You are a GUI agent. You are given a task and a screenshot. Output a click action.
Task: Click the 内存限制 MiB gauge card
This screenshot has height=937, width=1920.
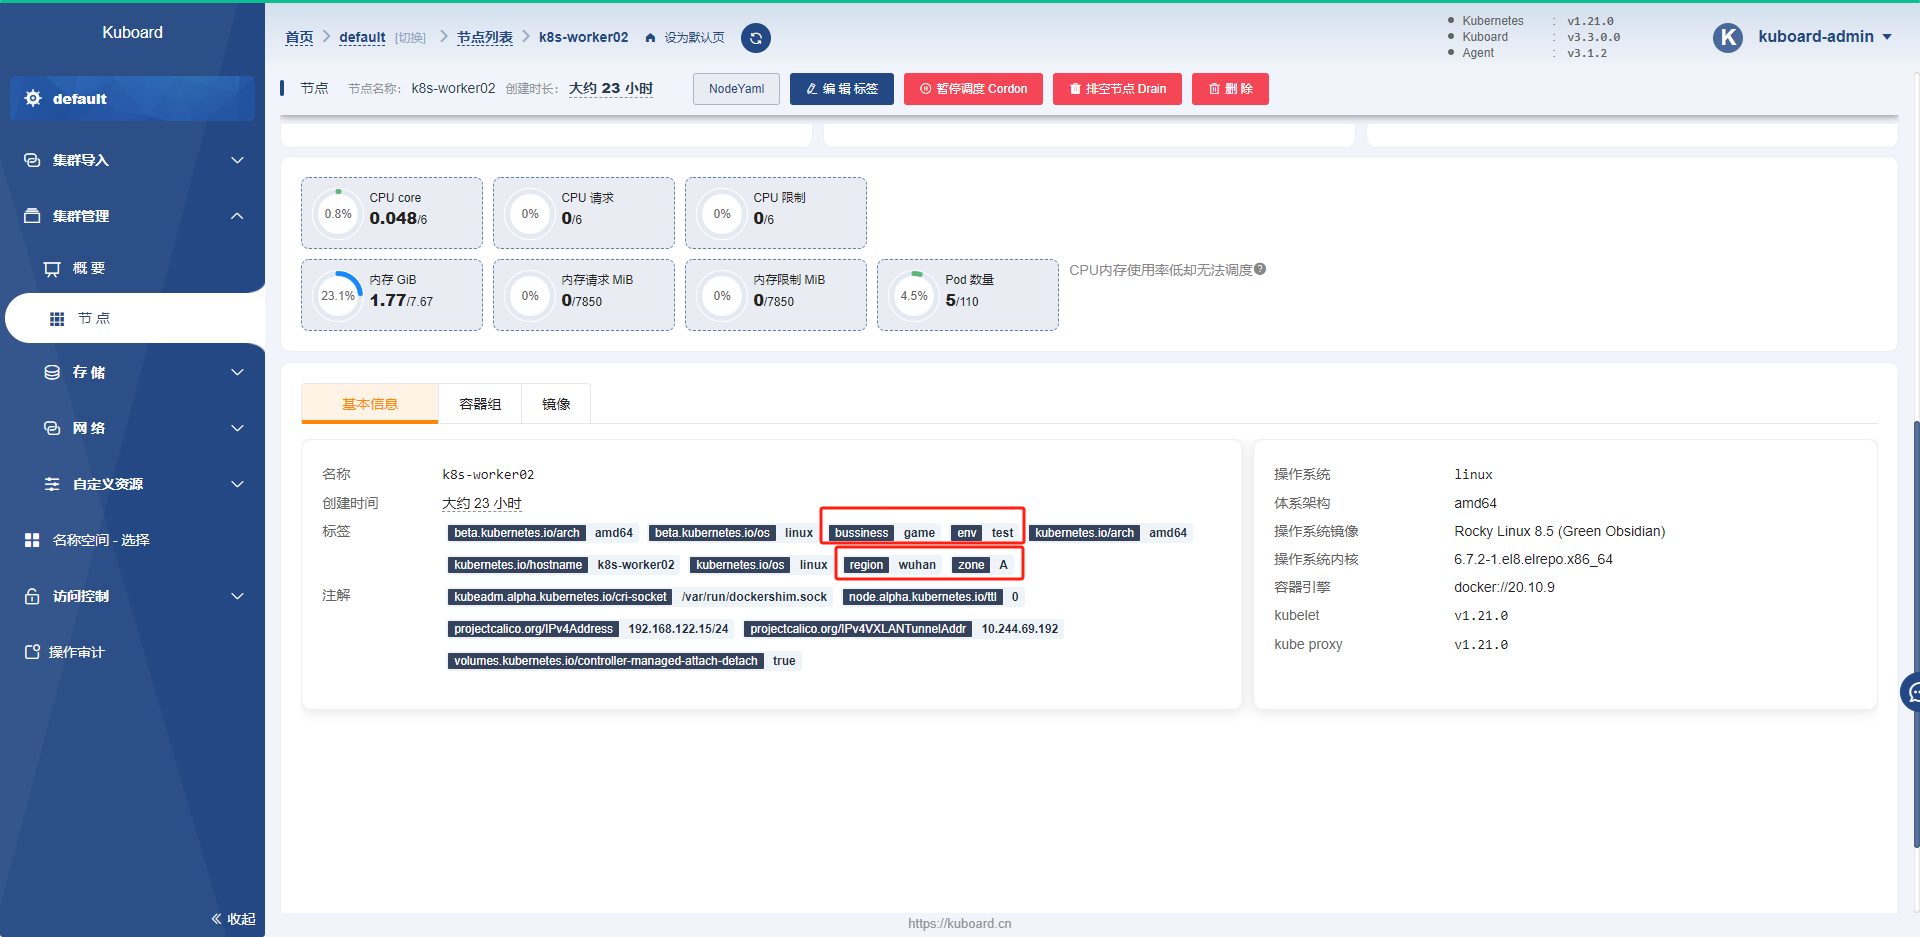pos(776,295)
